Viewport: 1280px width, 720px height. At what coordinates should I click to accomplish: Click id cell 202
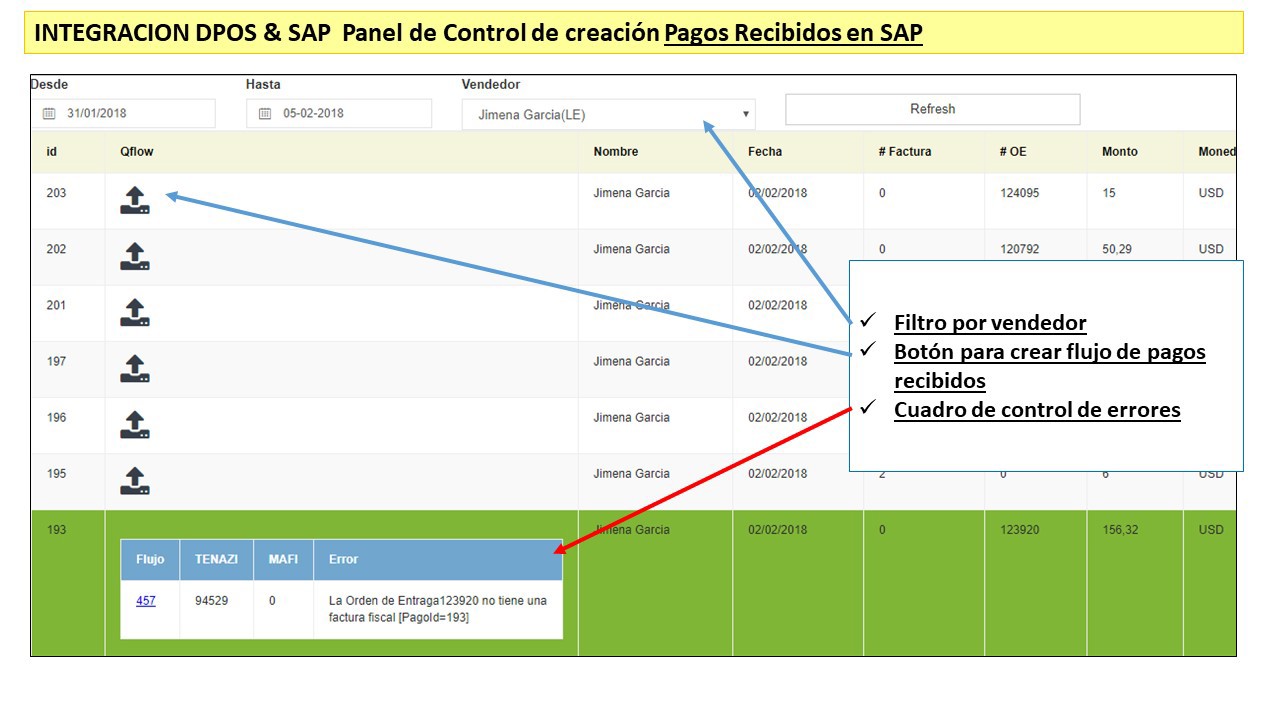[56, 249]
